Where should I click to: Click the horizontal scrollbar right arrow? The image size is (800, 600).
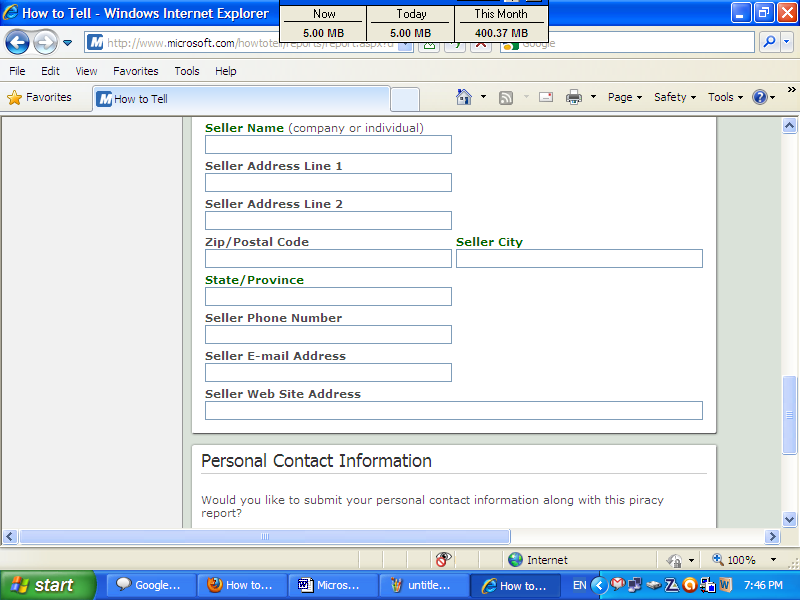[772, 536]
